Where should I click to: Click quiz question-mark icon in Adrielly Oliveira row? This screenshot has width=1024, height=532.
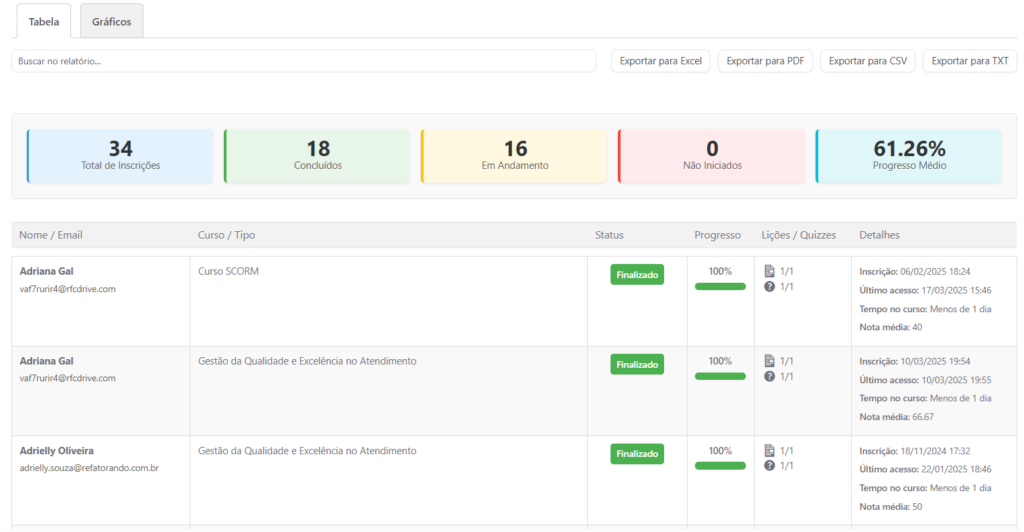point(769,466)
